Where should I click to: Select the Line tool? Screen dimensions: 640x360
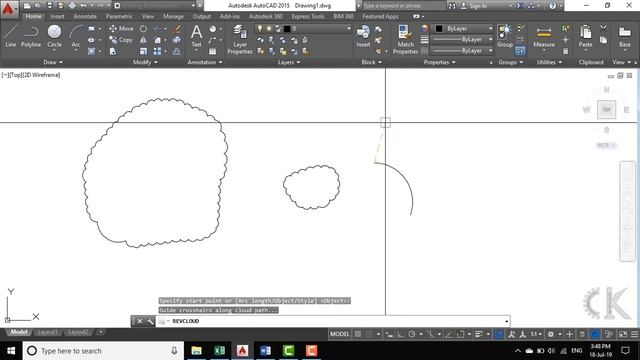pyautogui.click(x=10, y=36)
